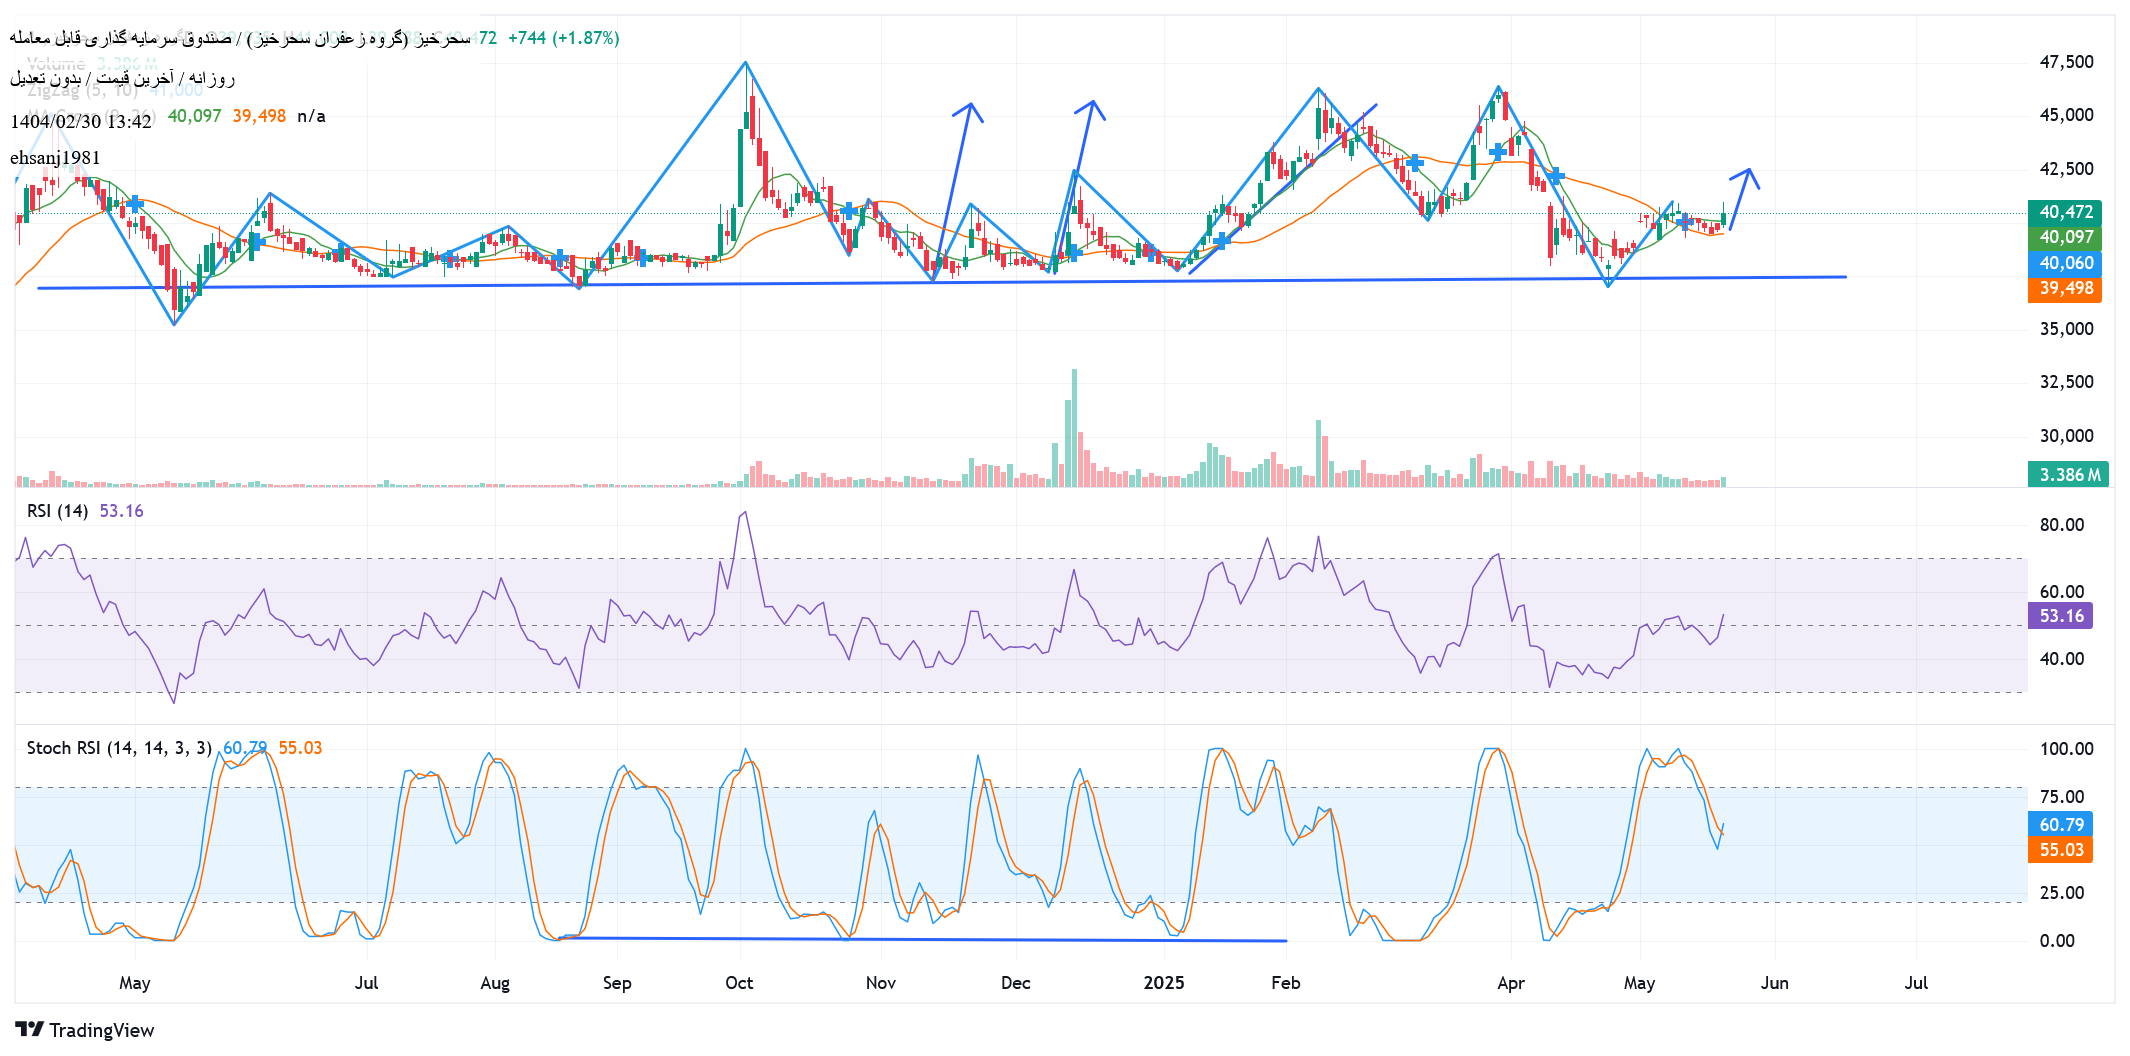The image size is (2130, 1056).
Task: Click the green 40,097 moving average tag
Action: pyautogui.click(x=2066, y=237)
